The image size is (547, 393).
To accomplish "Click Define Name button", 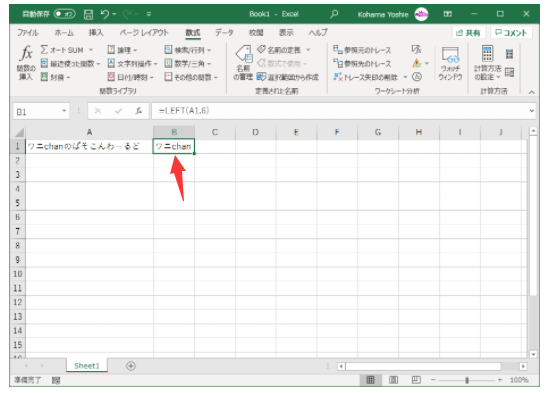I will [x=279, y=50].
